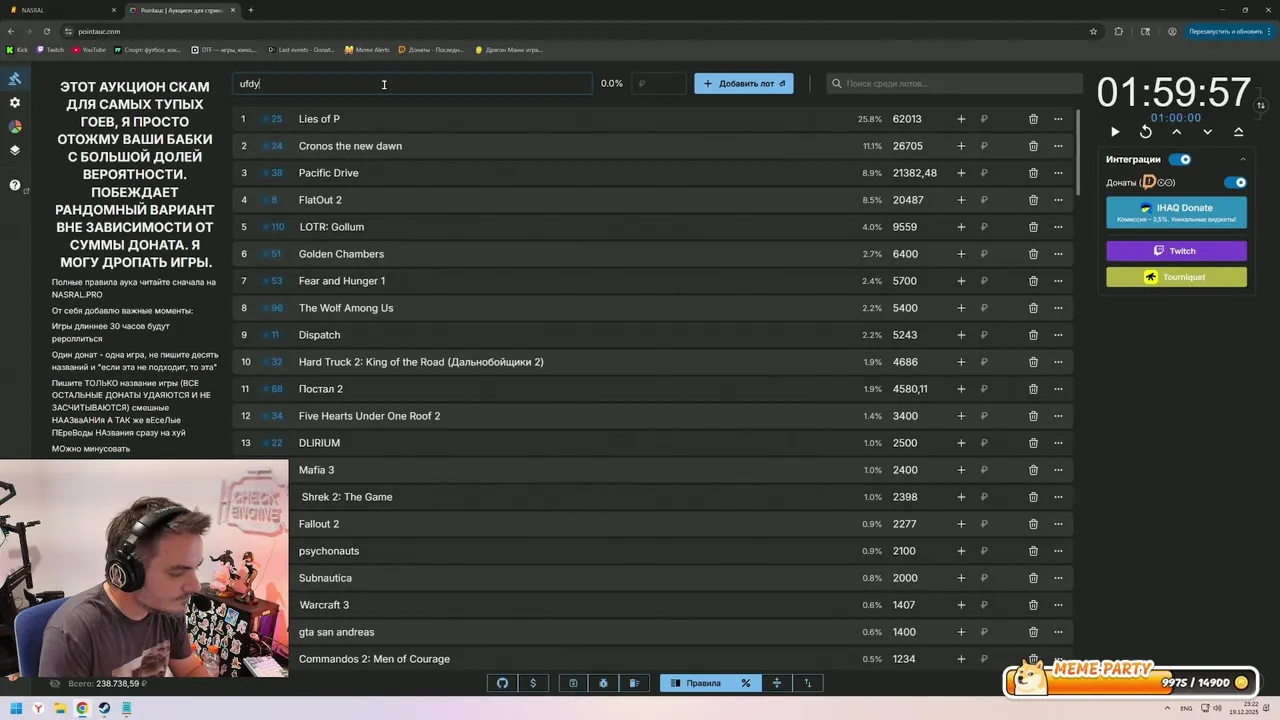Connect Tourniquet integration
The height and width of the screenshot is (720, 1280).
click(x=1176, y=277)
